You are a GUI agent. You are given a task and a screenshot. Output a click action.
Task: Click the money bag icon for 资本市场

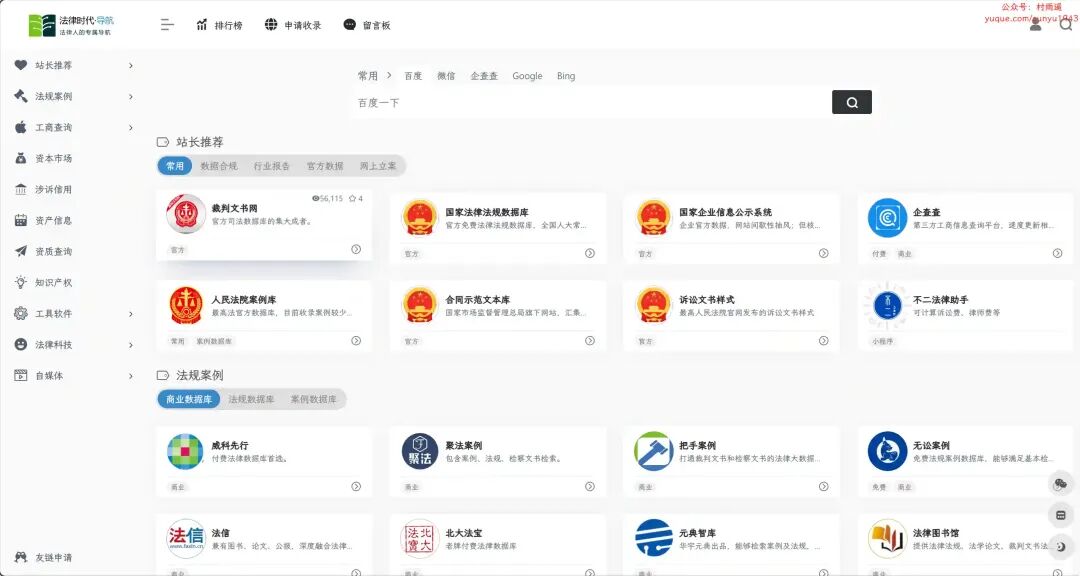click(x=21, y=158)
